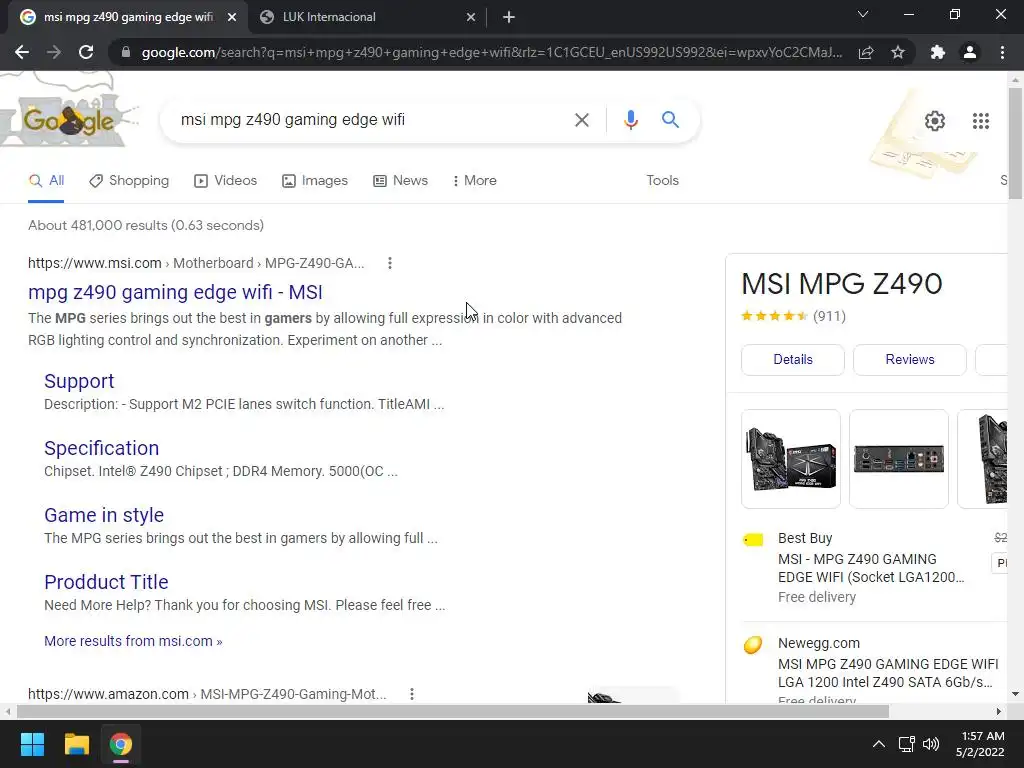Screen dimensions: 1024x768
Task: Switch to LUK Internacional tab
Action: 366,17
